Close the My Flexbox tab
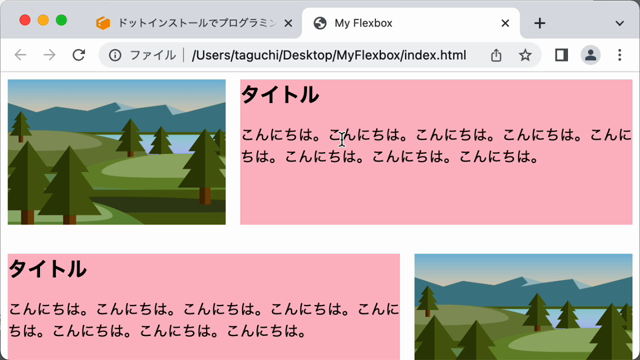640x360 pixels. (x=505, y=23)
